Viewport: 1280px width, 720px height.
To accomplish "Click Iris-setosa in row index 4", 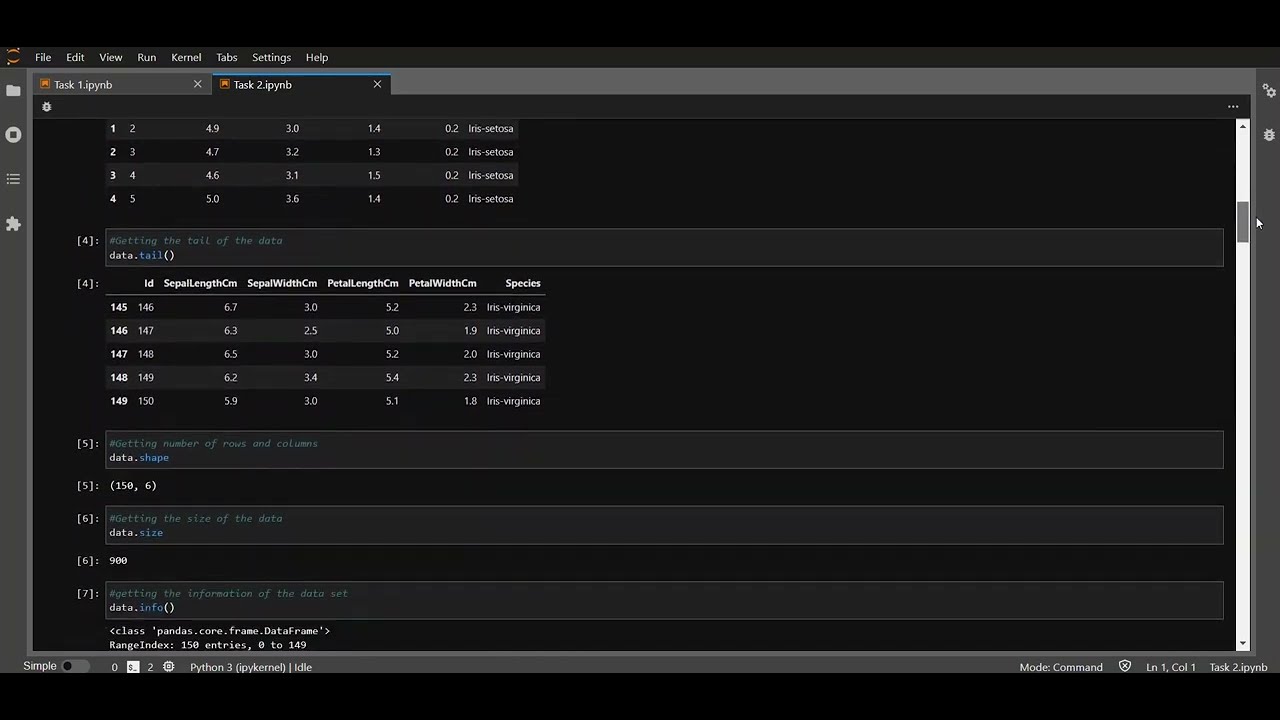I will (x=491, y=199).
